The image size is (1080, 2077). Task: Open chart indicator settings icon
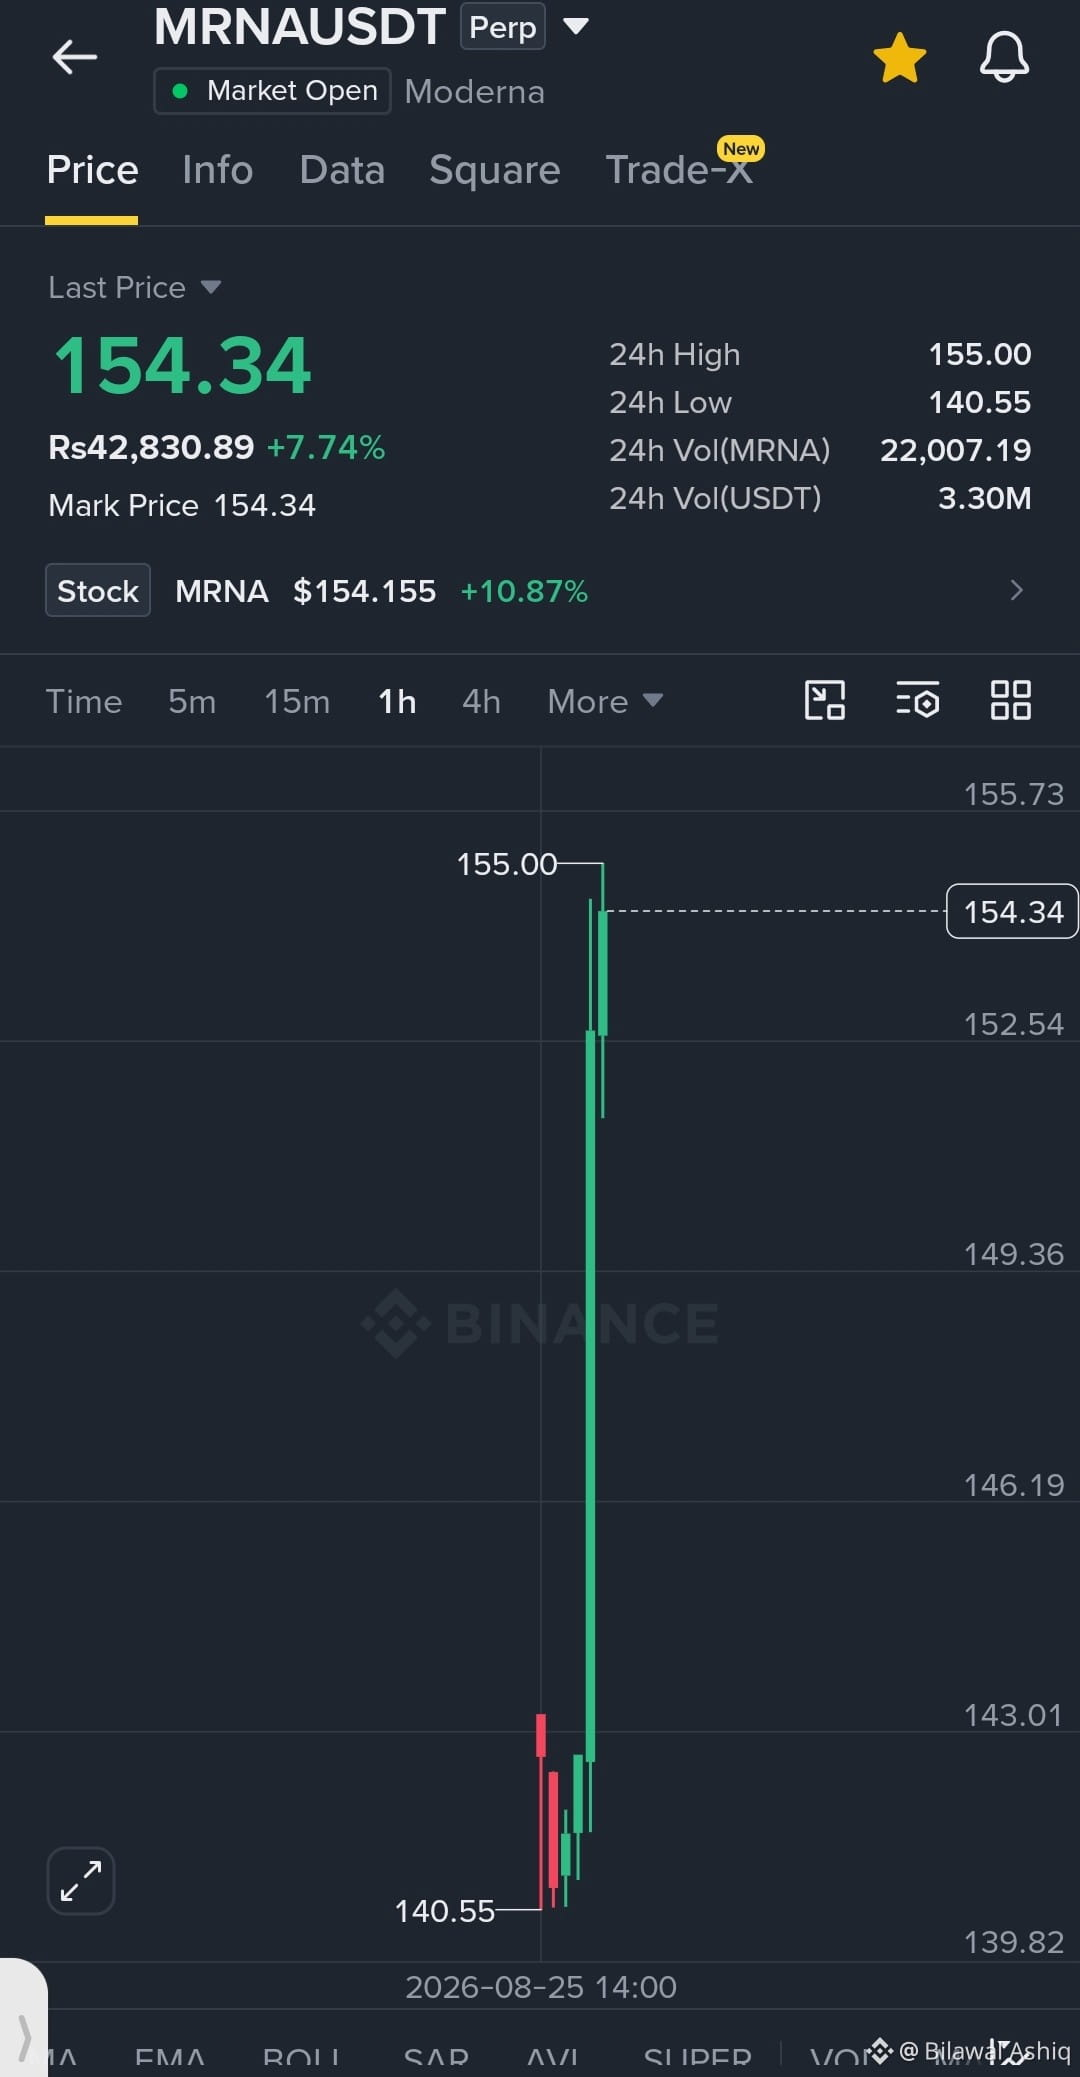click(917, 700)
